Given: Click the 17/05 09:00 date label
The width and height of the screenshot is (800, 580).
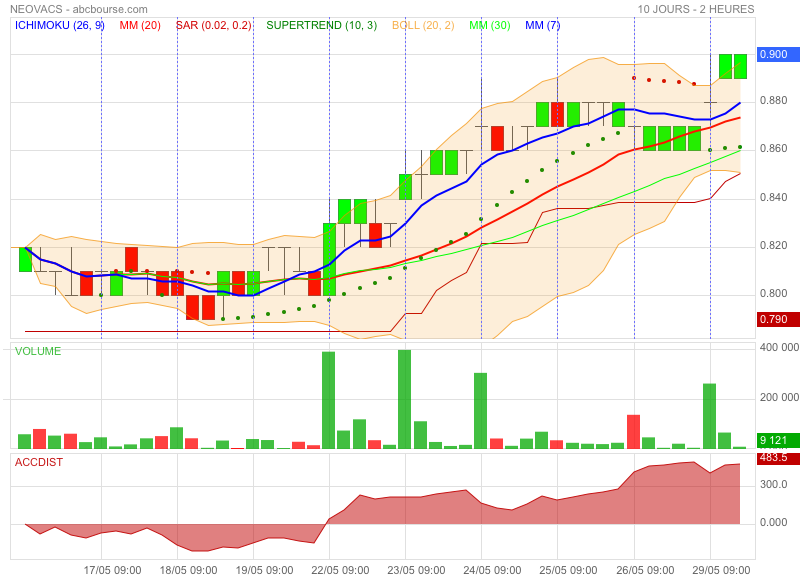Looking at the screenshot, I should 112,570.
